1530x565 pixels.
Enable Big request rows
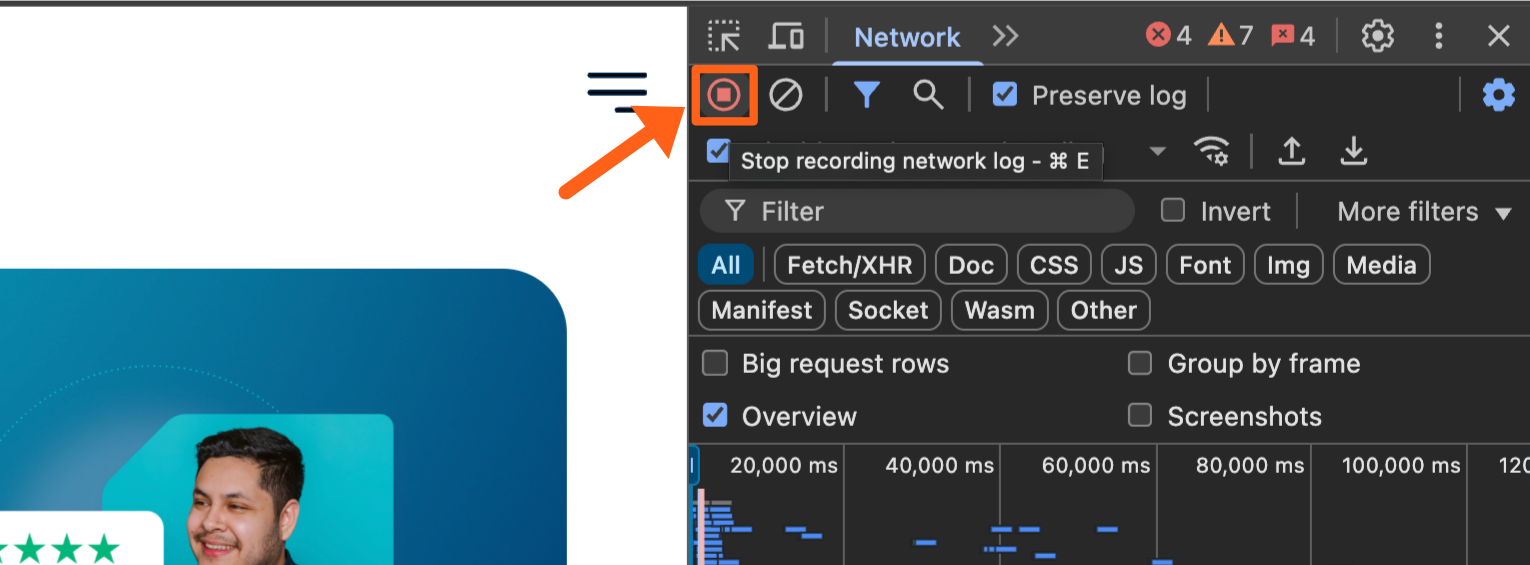click(715, 363)
